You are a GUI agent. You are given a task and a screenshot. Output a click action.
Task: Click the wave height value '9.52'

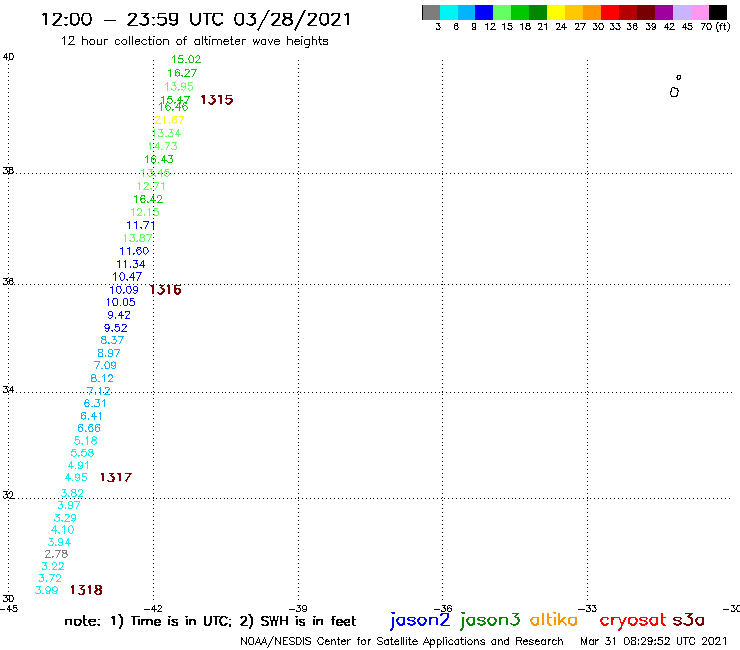(116, 328)
